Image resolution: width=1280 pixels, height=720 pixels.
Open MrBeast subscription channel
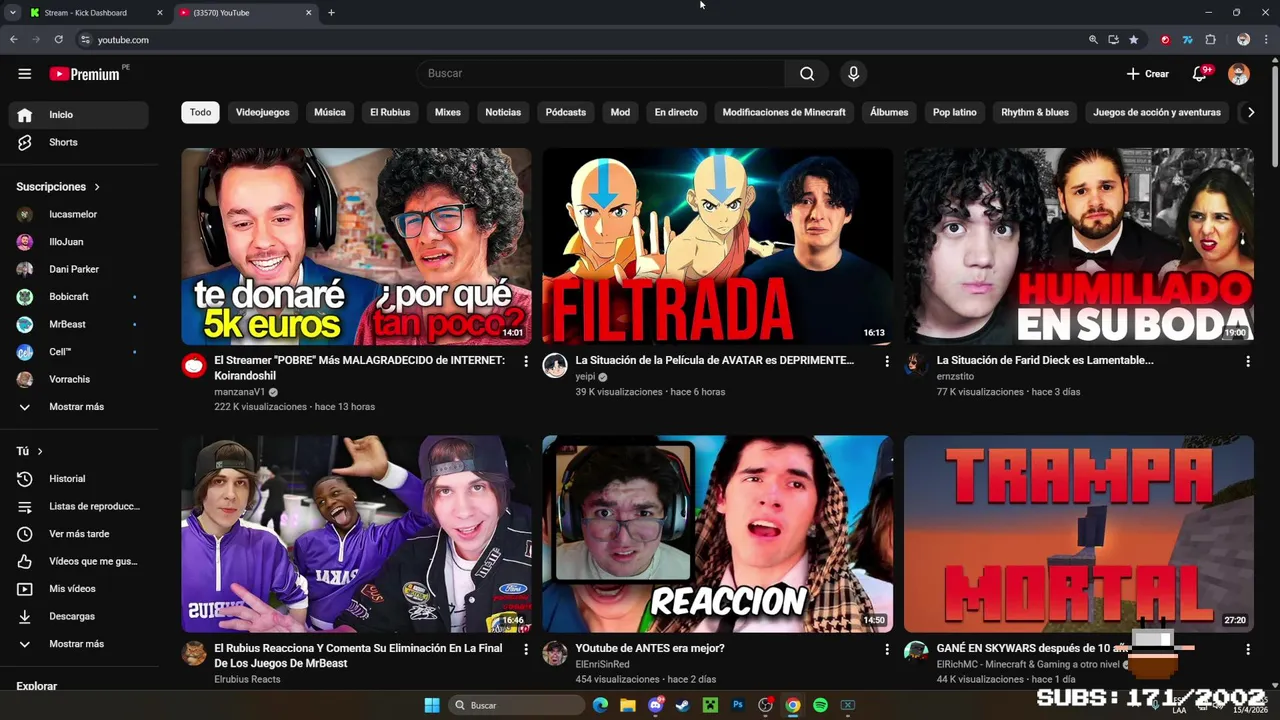pyautogui.click(x=79, y=324)
